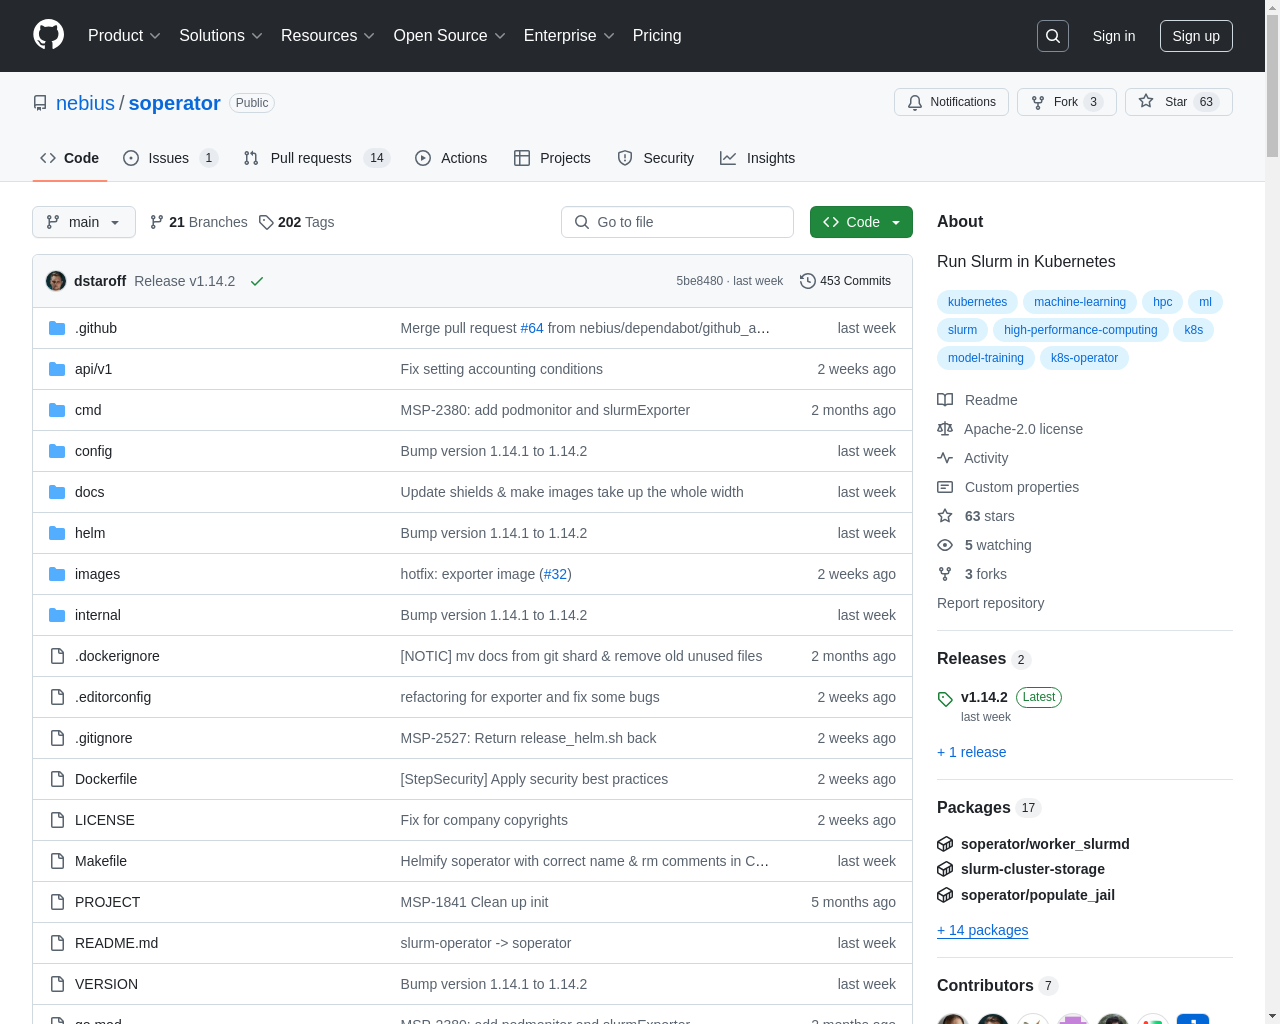The height and width of the screenshot is (1024, 1280).
Task: Open soperator/worker_slurmd package icon
Action: coord(945,844)
